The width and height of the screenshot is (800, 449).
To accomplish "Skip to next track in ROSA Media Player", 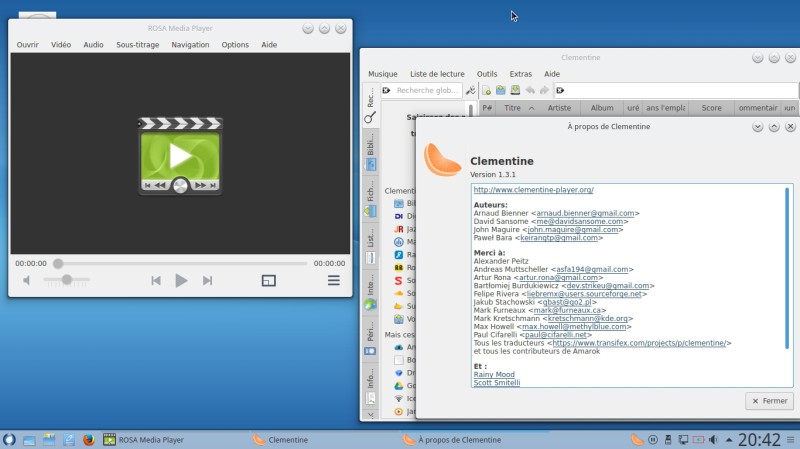I will pos(207,280).
